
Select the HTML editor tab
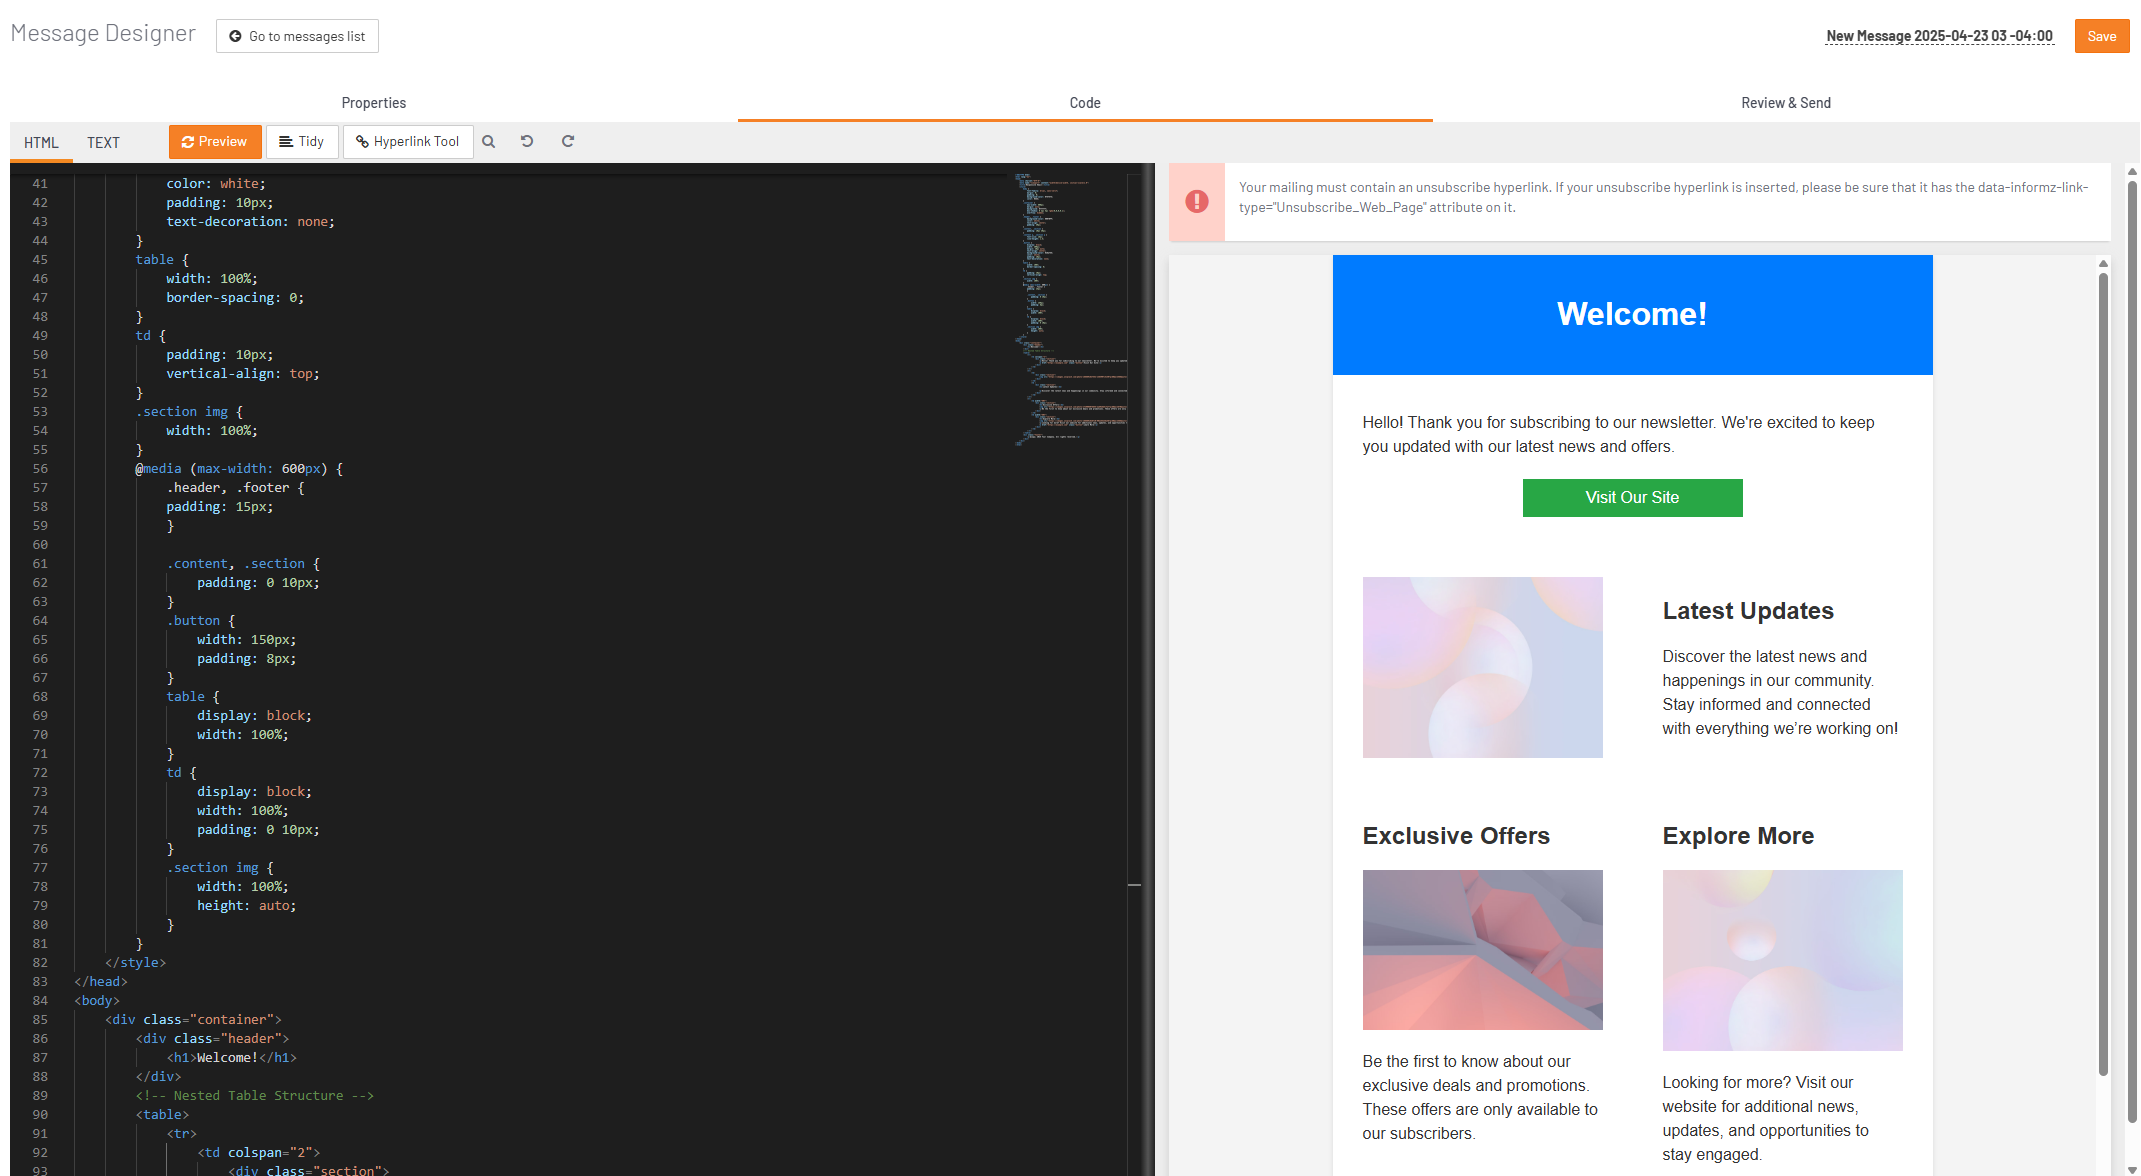pyautogui.click(x=41, y=143)
